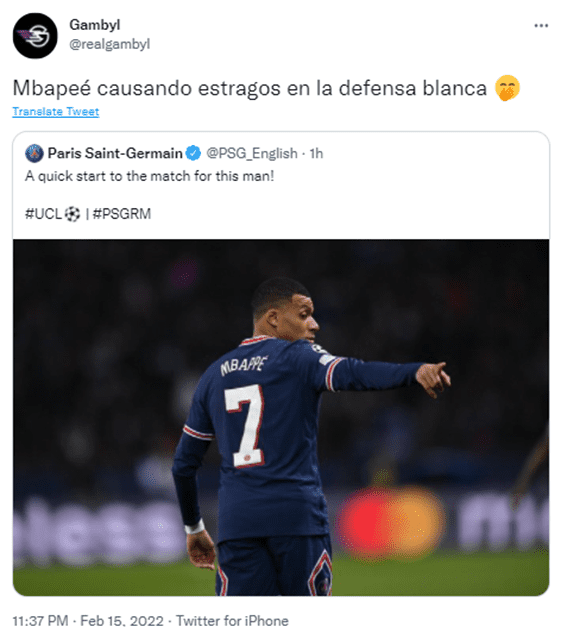Visit the @realgambyl handle

tap(110, 44)
